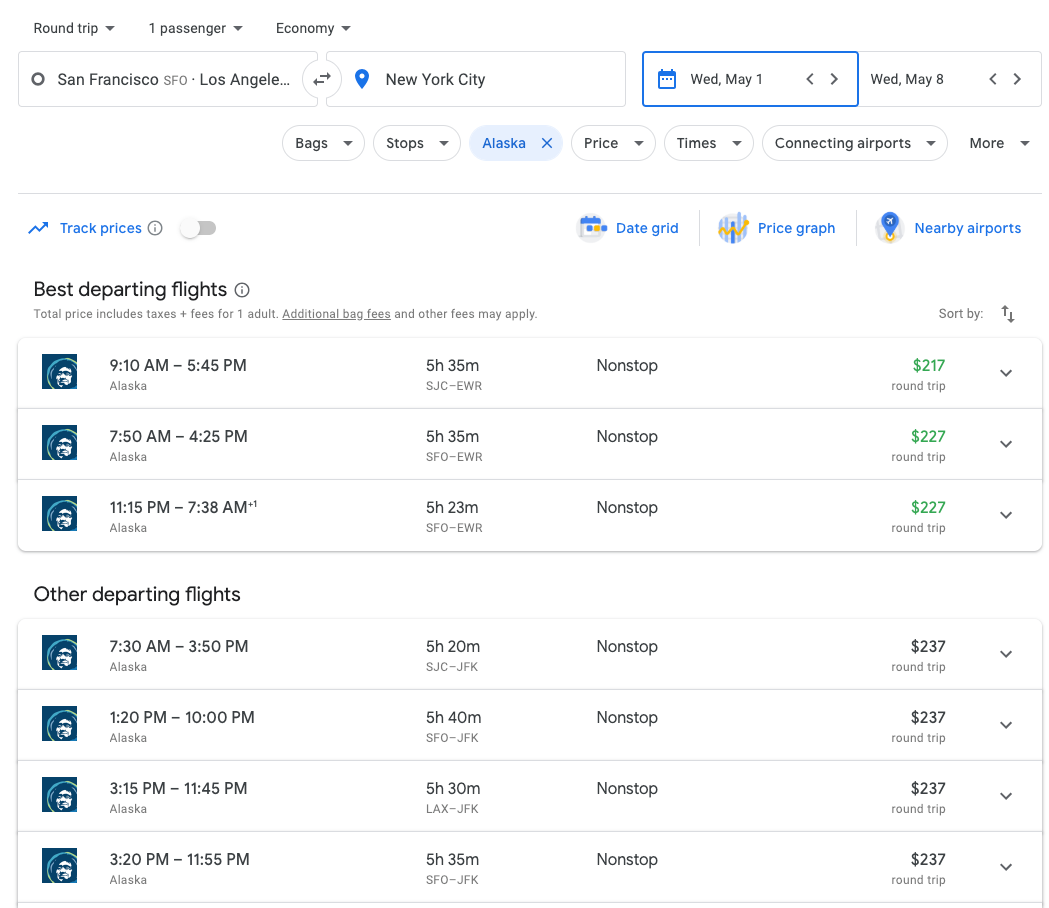Open the Round trip dropdown
This screenshot has width=1049, height=908.
74,28
